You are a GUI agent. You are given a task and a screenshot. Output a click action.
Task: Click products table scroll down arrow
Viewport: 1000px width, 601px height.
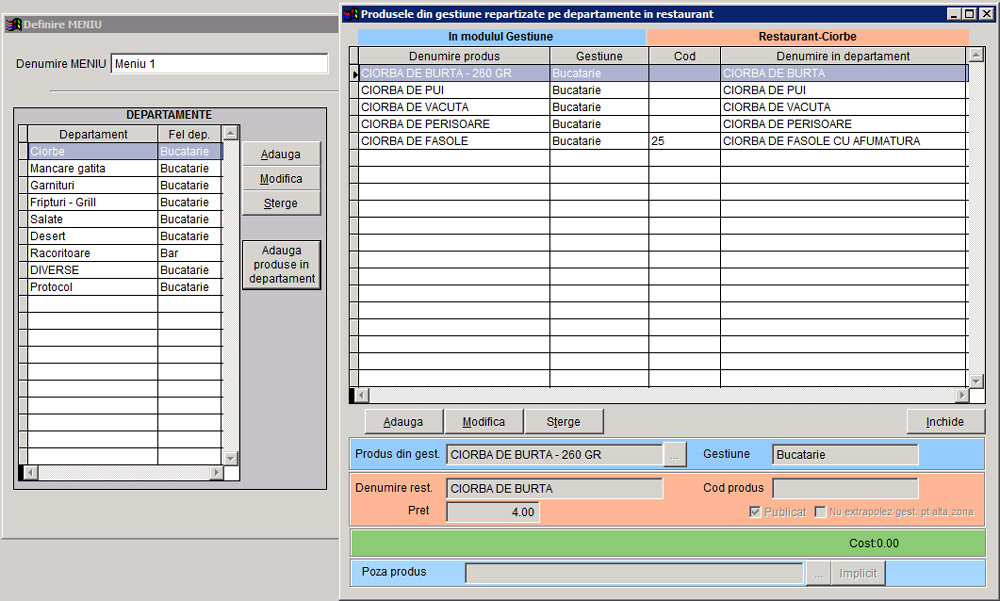976,381
